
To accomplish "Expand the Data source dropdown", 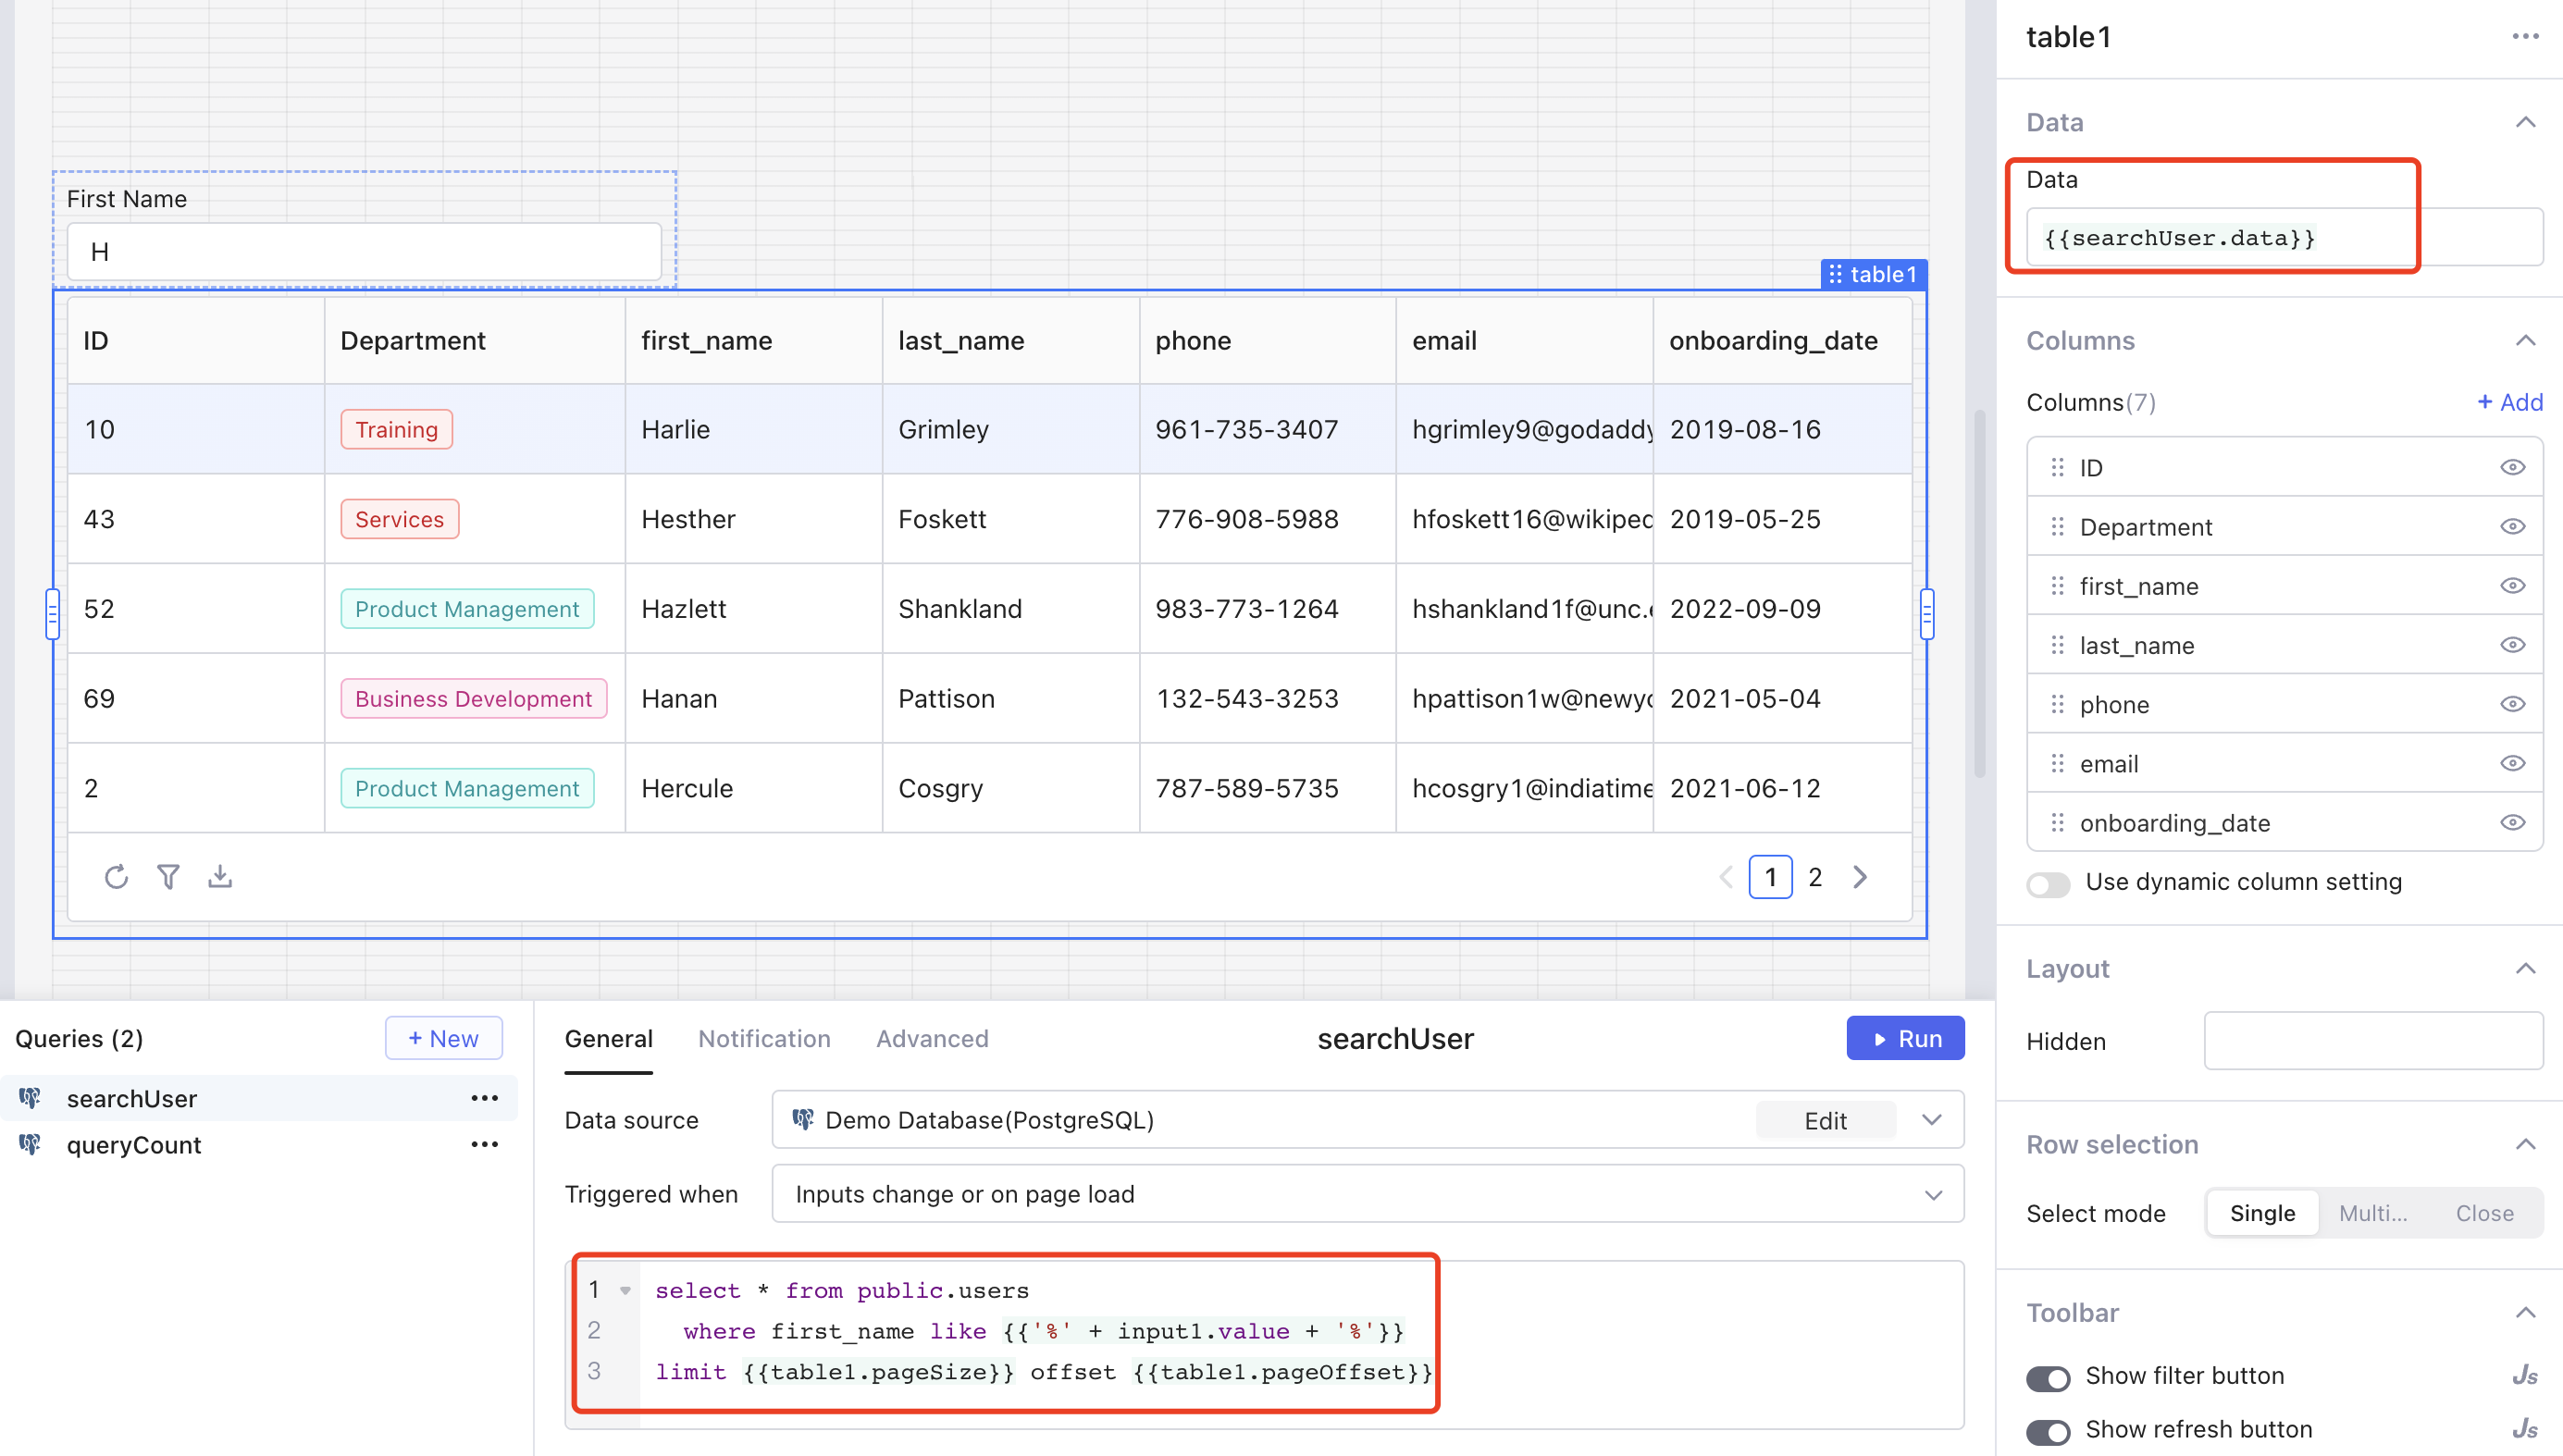I will [x=1932, y=1119].
